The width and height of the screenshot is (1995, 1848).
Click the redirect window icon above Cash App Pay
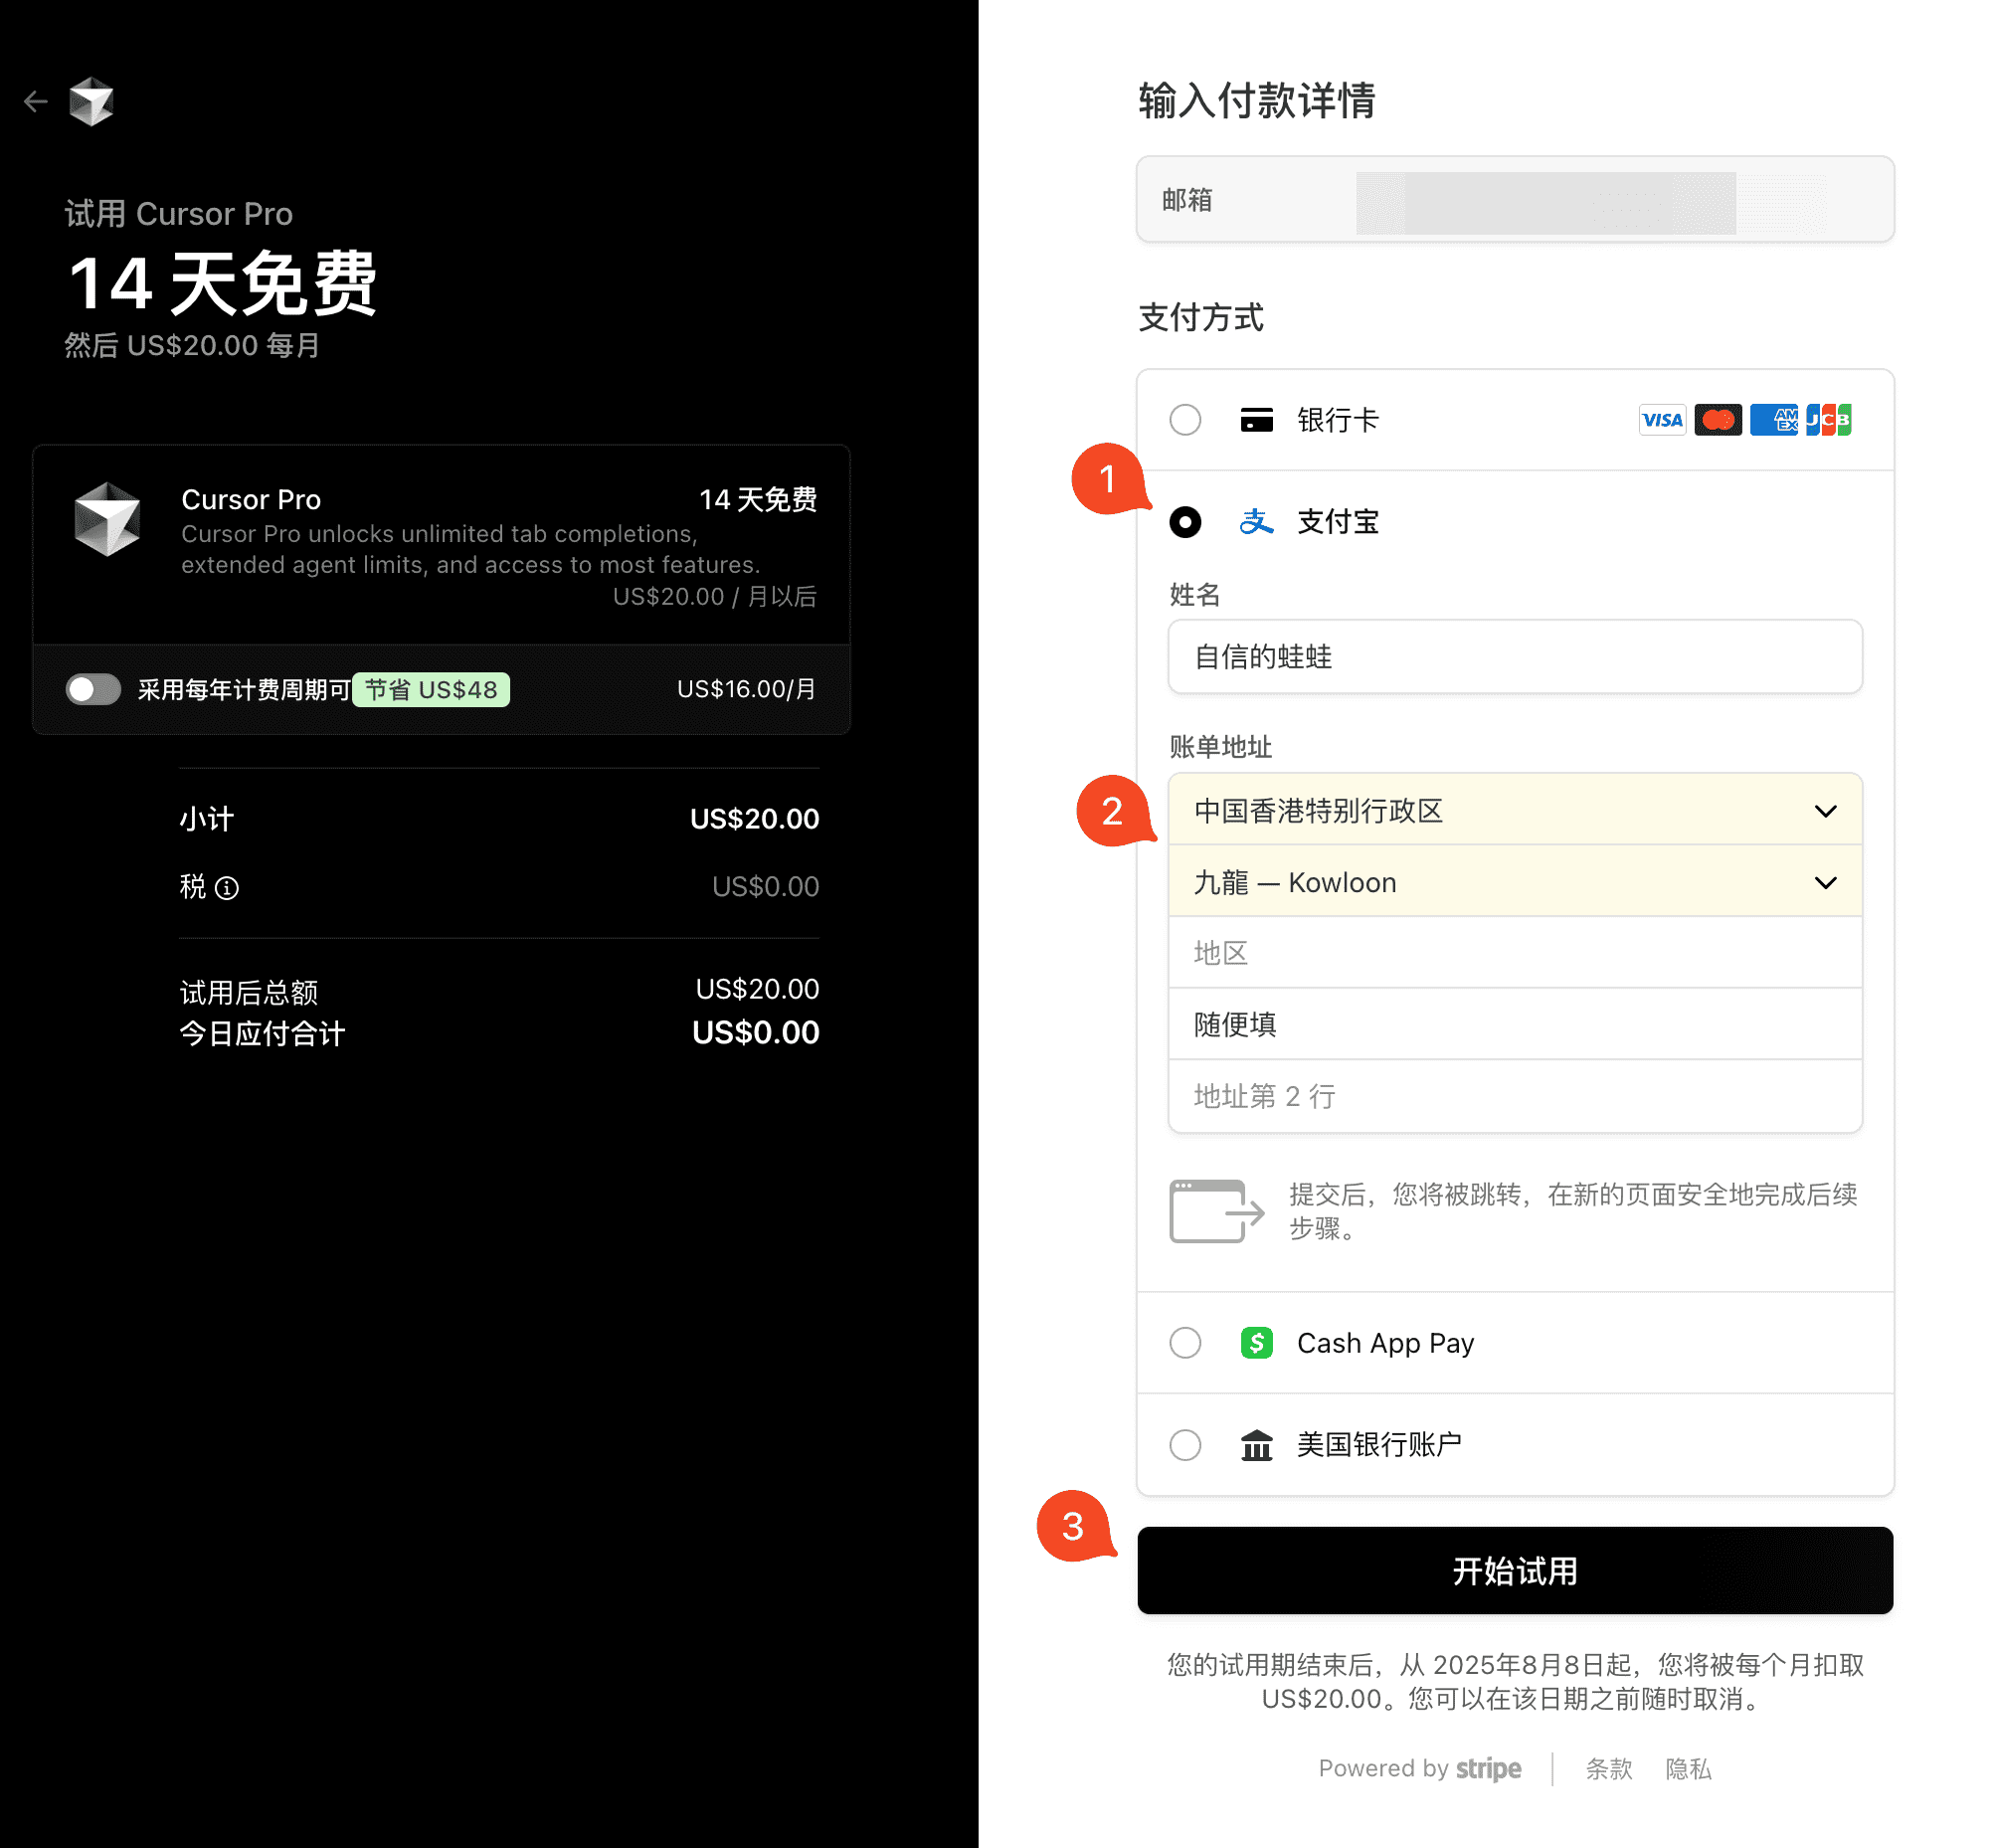(x=1213, y=1210)
